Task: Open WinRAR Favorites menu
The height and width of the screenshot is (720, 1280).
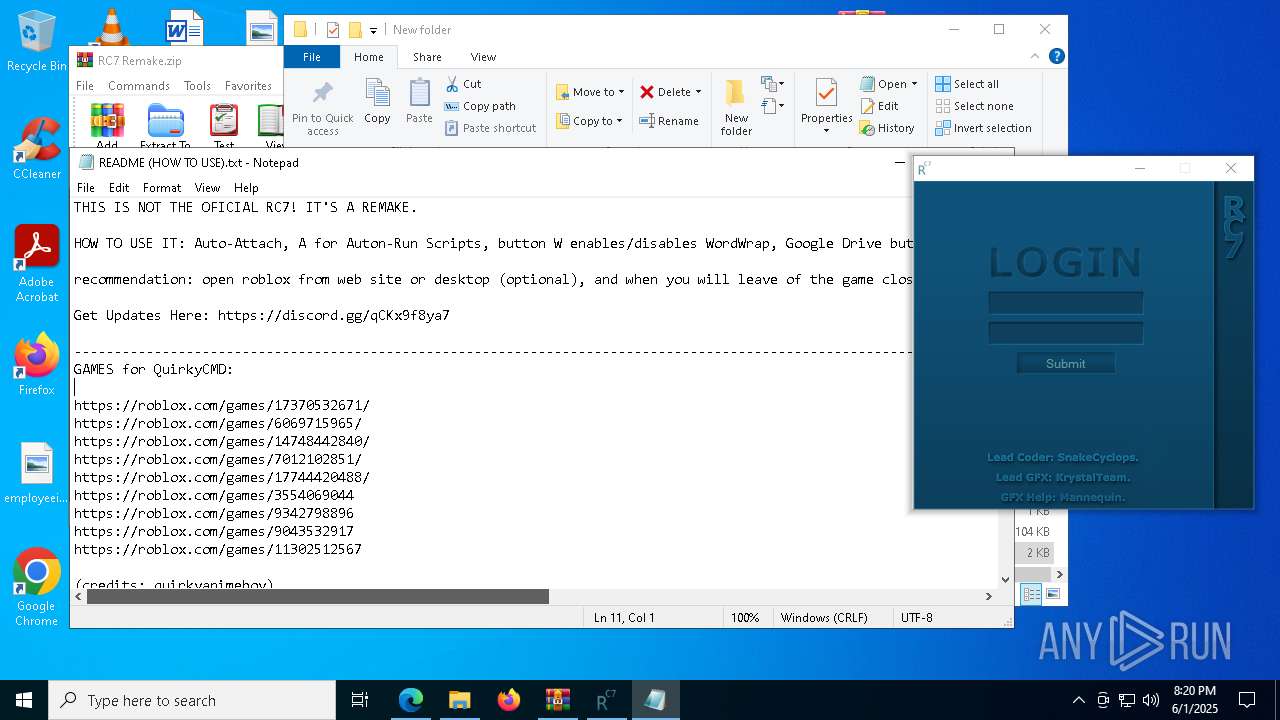Action: click(248, 86)
